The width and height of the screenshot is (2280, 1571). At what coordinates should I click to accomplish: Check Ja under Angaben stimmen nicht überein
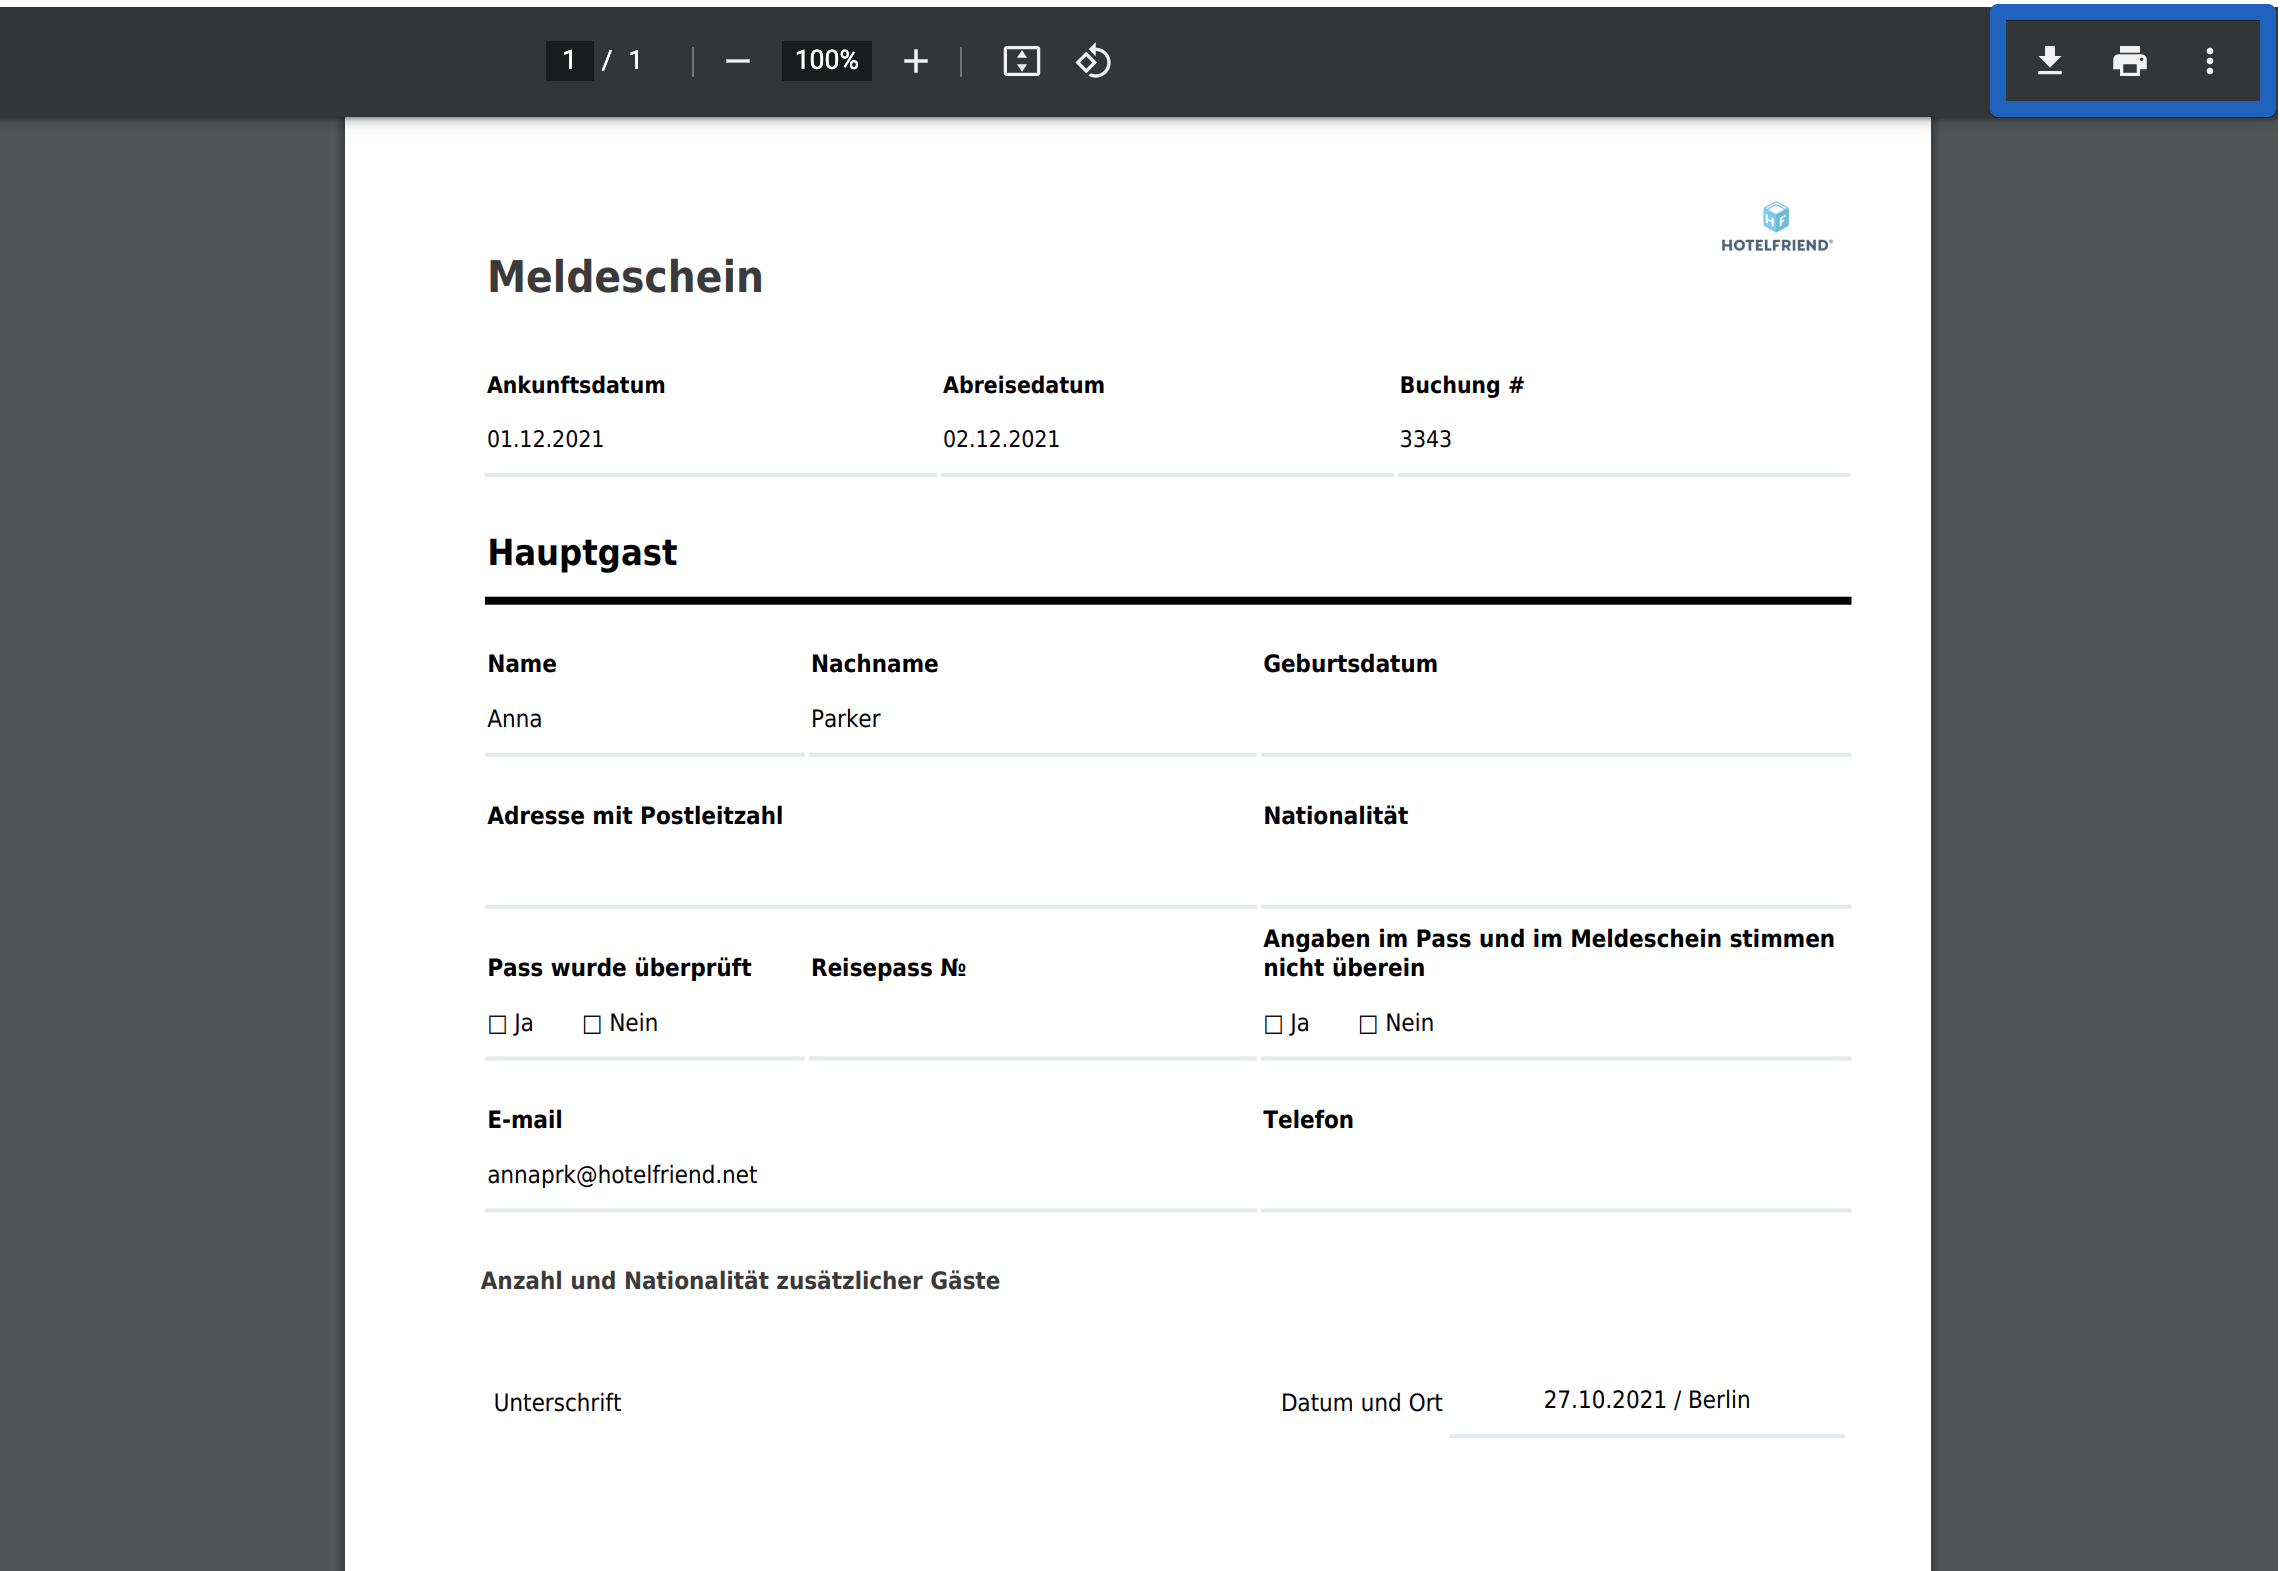point(1273,1024)
